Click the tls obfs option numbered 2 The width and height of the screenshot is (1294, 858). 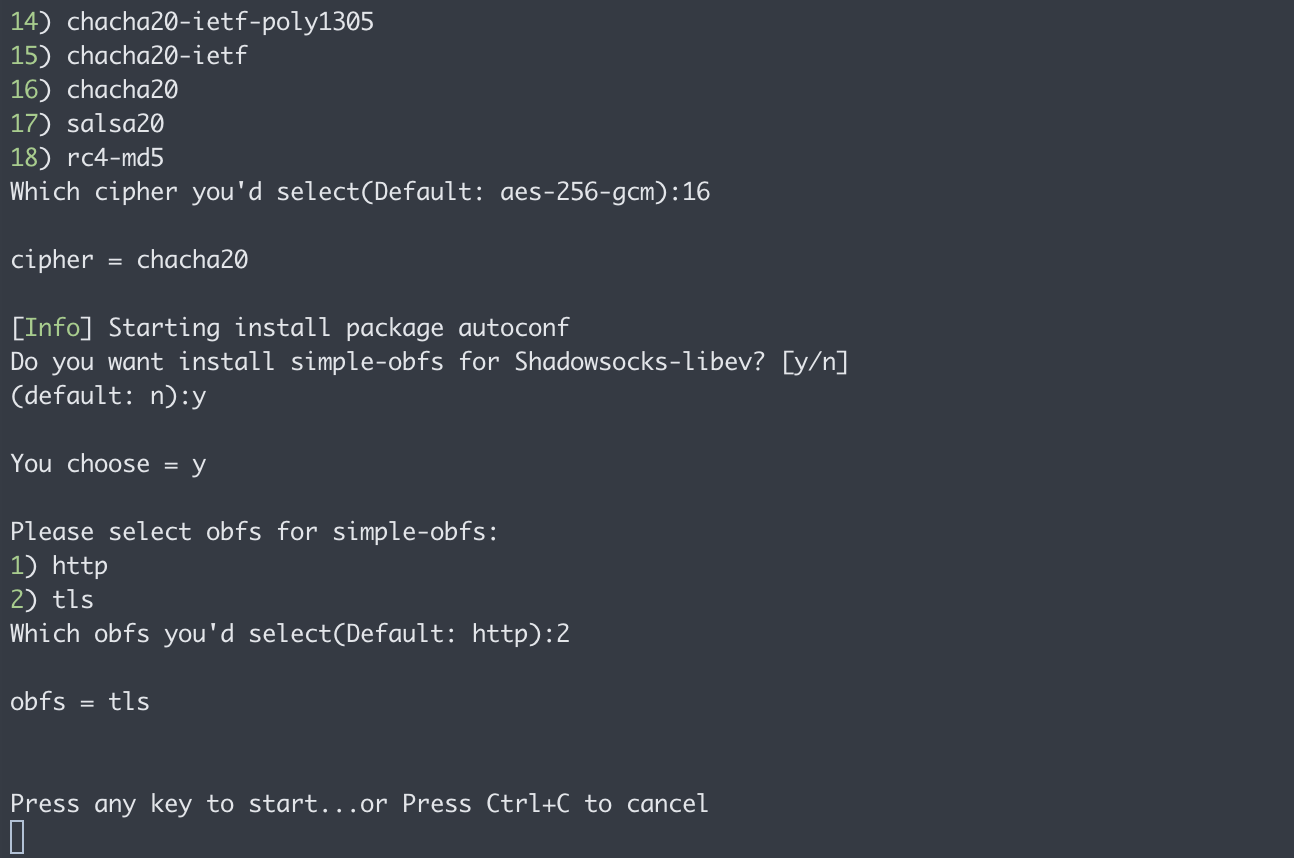pyautogui.click(x=52, y=599)
